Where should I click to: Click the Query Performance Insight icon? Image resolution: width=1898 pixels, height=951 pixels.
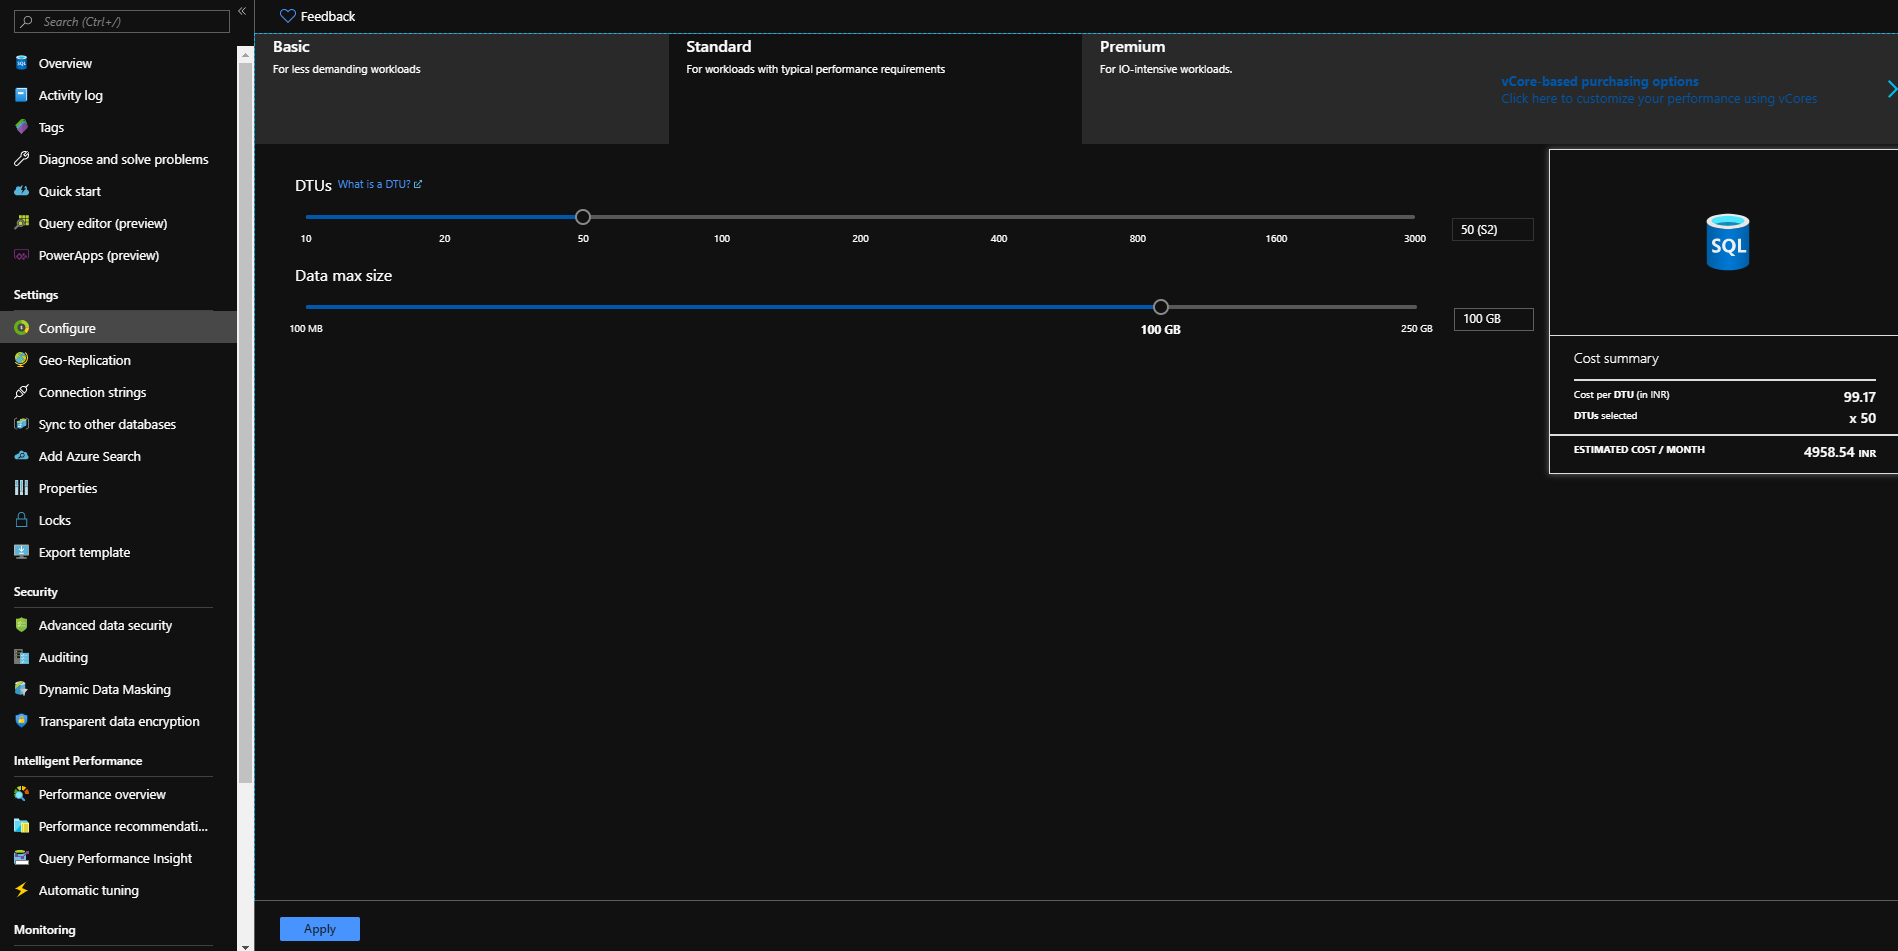point(21,858)
